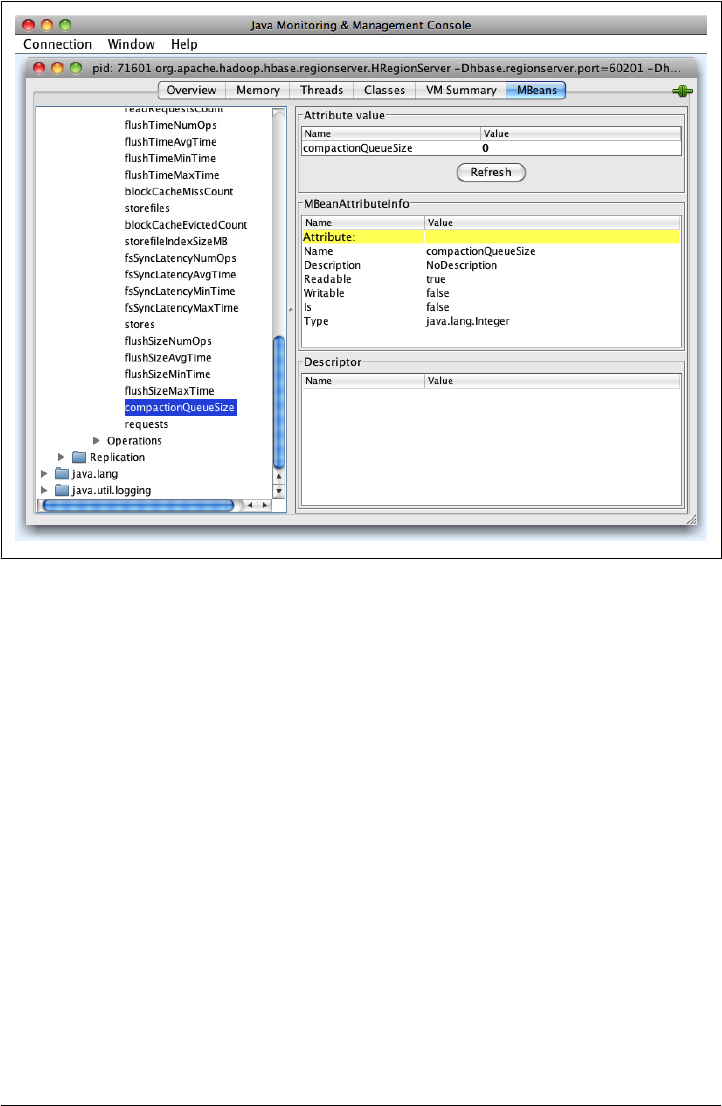The image size is (722, 1106).
Task: Click the horizontal scrollbar right arrow
Action: click(x=264, y=505)
